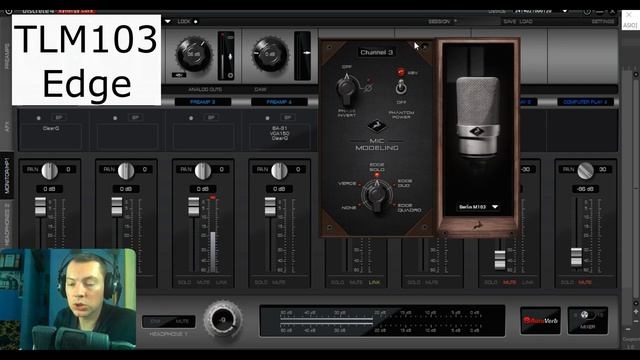Image resolution: width=640 pixels, height=360 pixels.
Task: Move the third channel volume fader
Action: point(193,206)
